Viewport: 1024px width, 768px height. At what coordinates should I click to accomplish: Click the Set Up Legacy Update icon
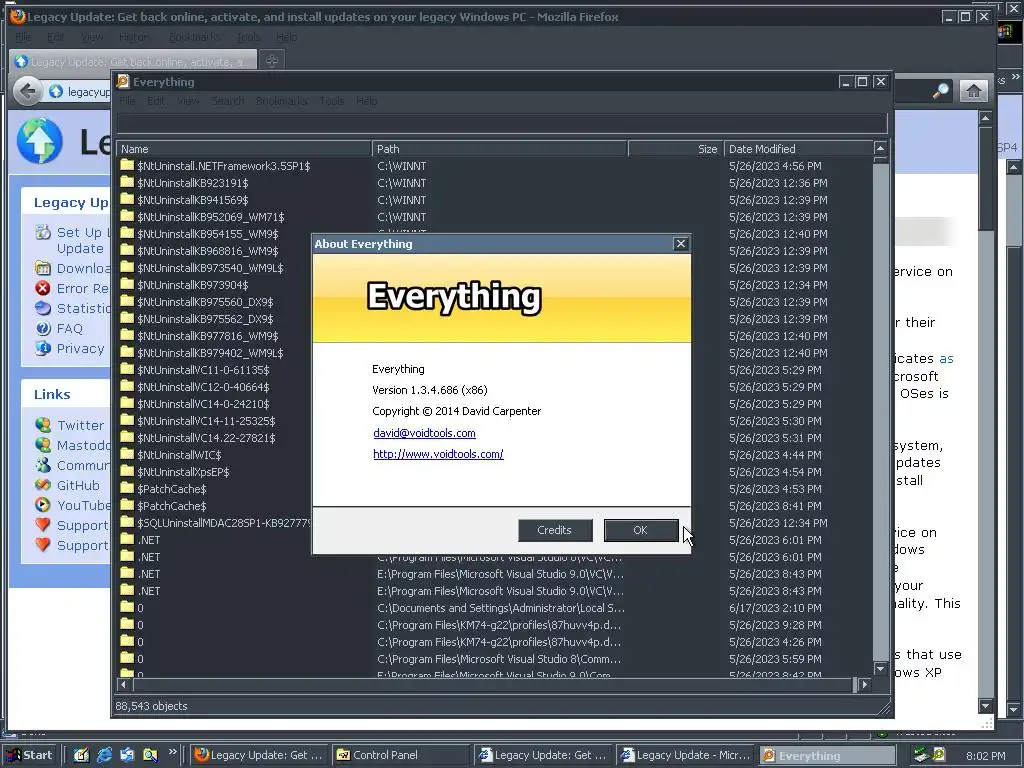click(43, 232)
